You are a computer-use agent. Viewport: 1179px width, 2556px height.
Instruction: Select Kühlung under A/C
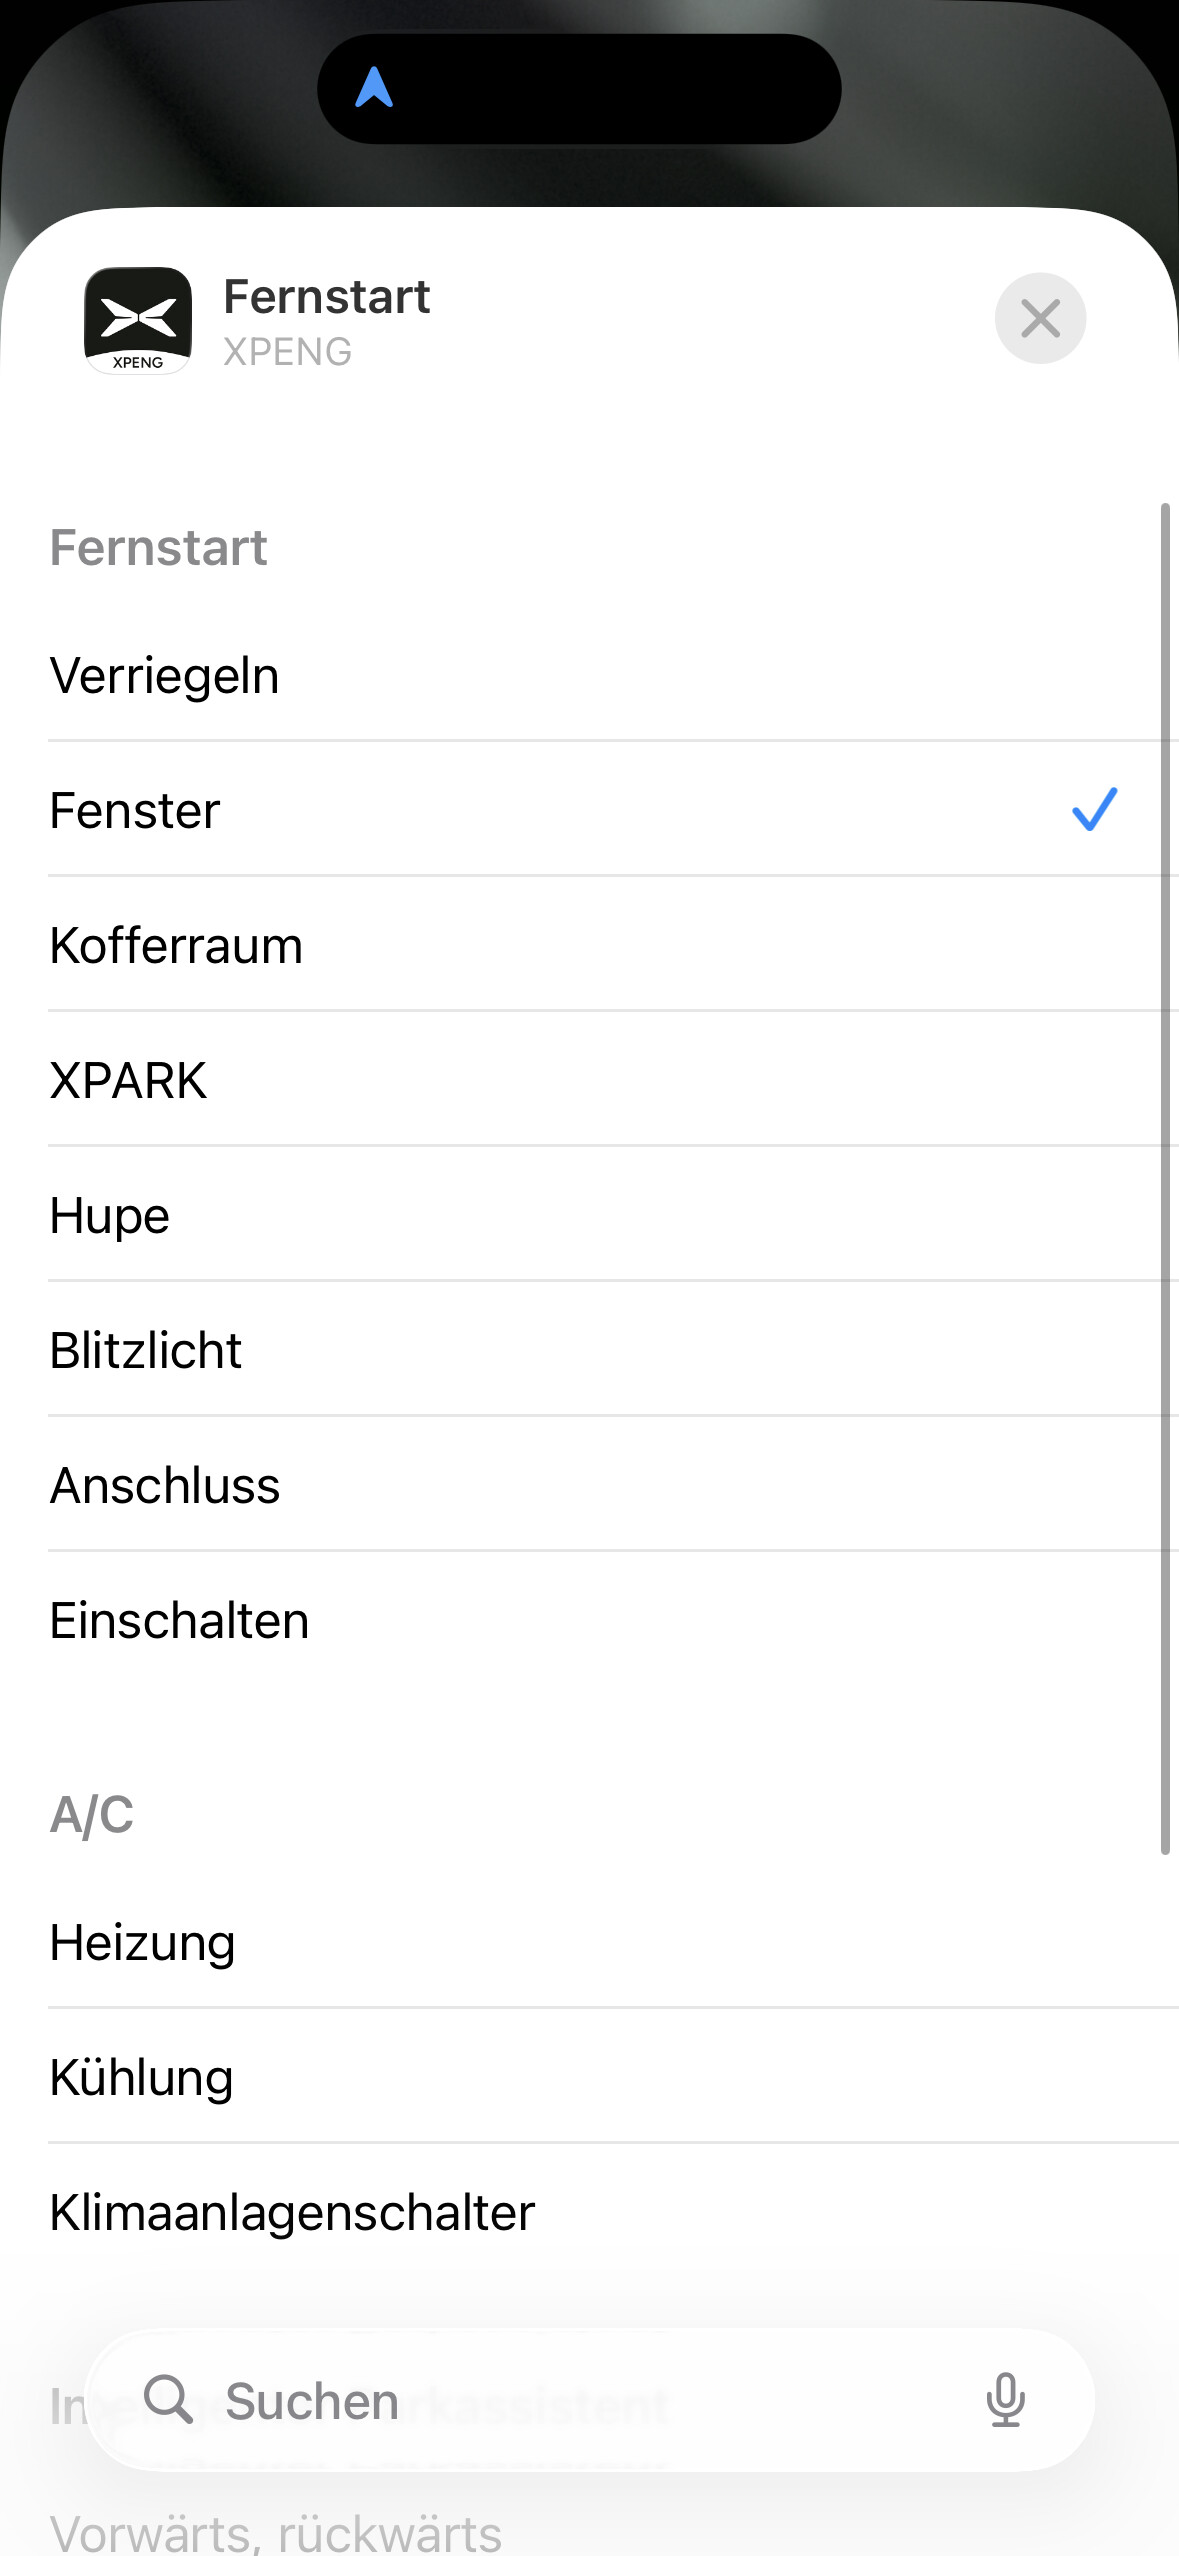(x=142, y=2078)
